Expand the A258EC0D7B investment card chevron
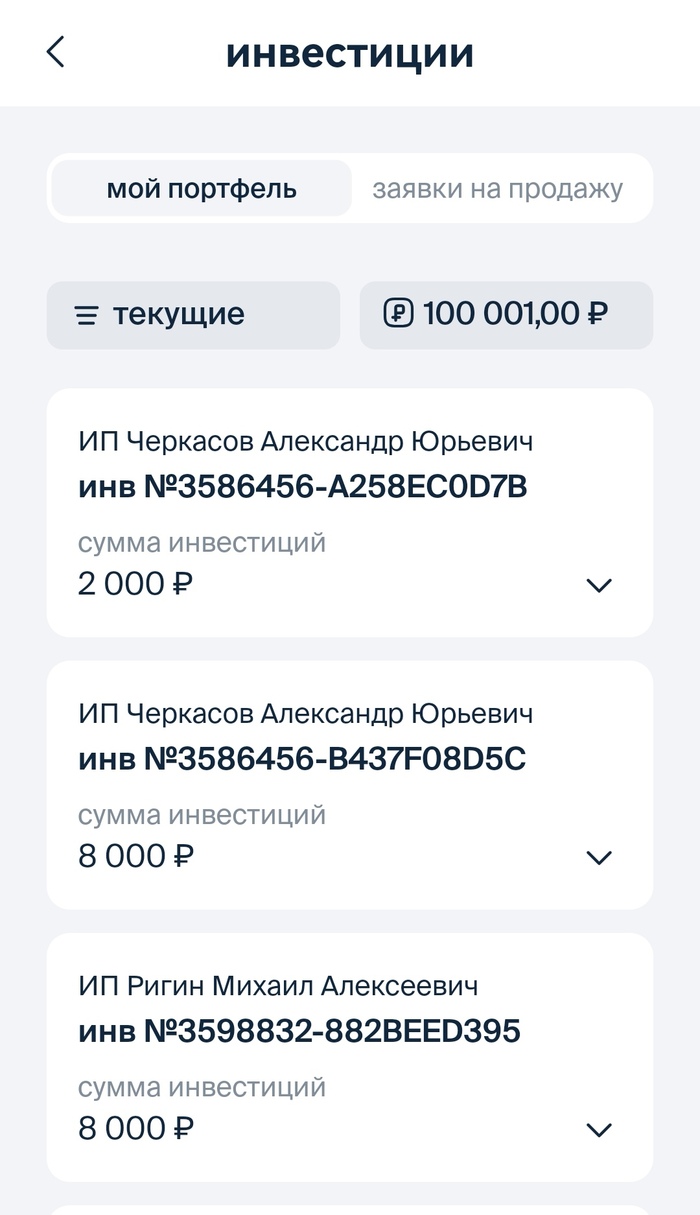 pyautogui.click(x=598, y=586)
